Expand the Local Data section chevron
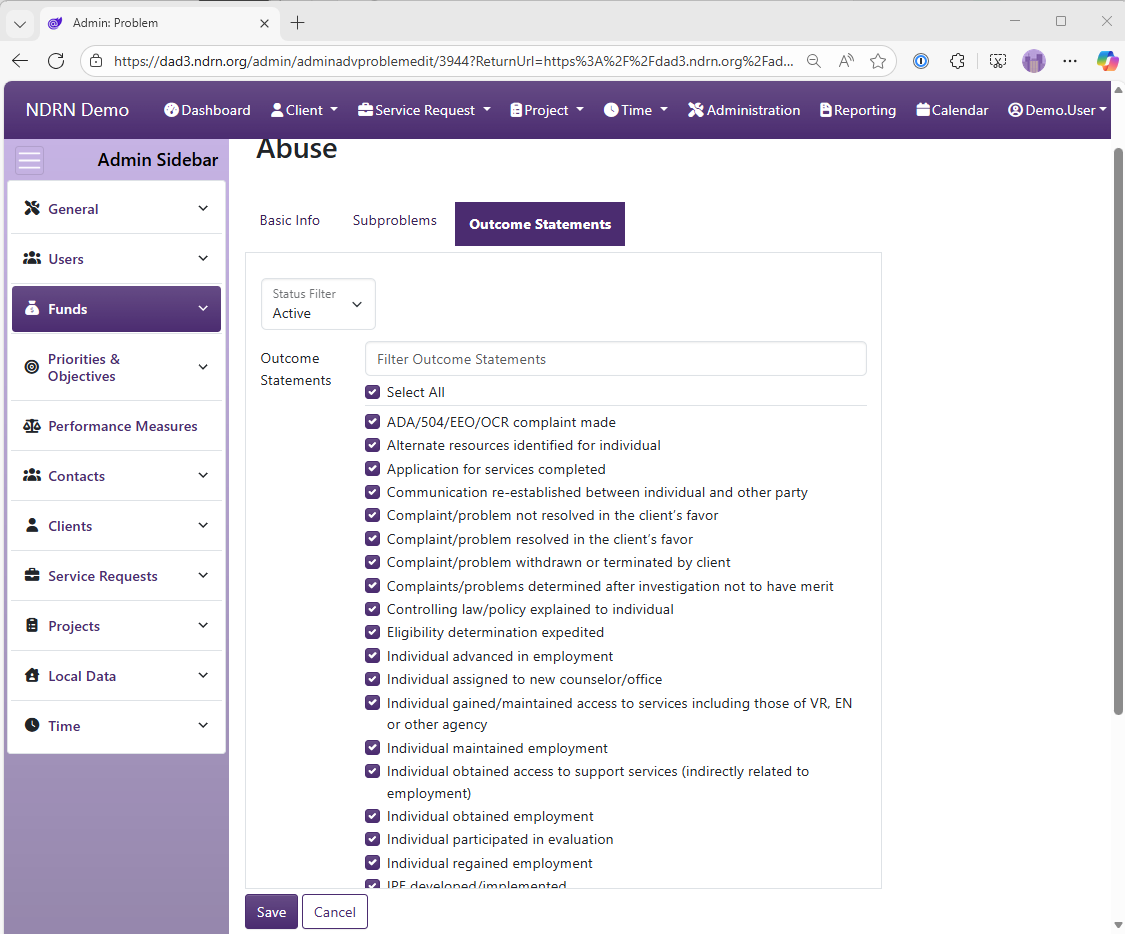This screenshot has height=934, width=1125. pos(203,675)
